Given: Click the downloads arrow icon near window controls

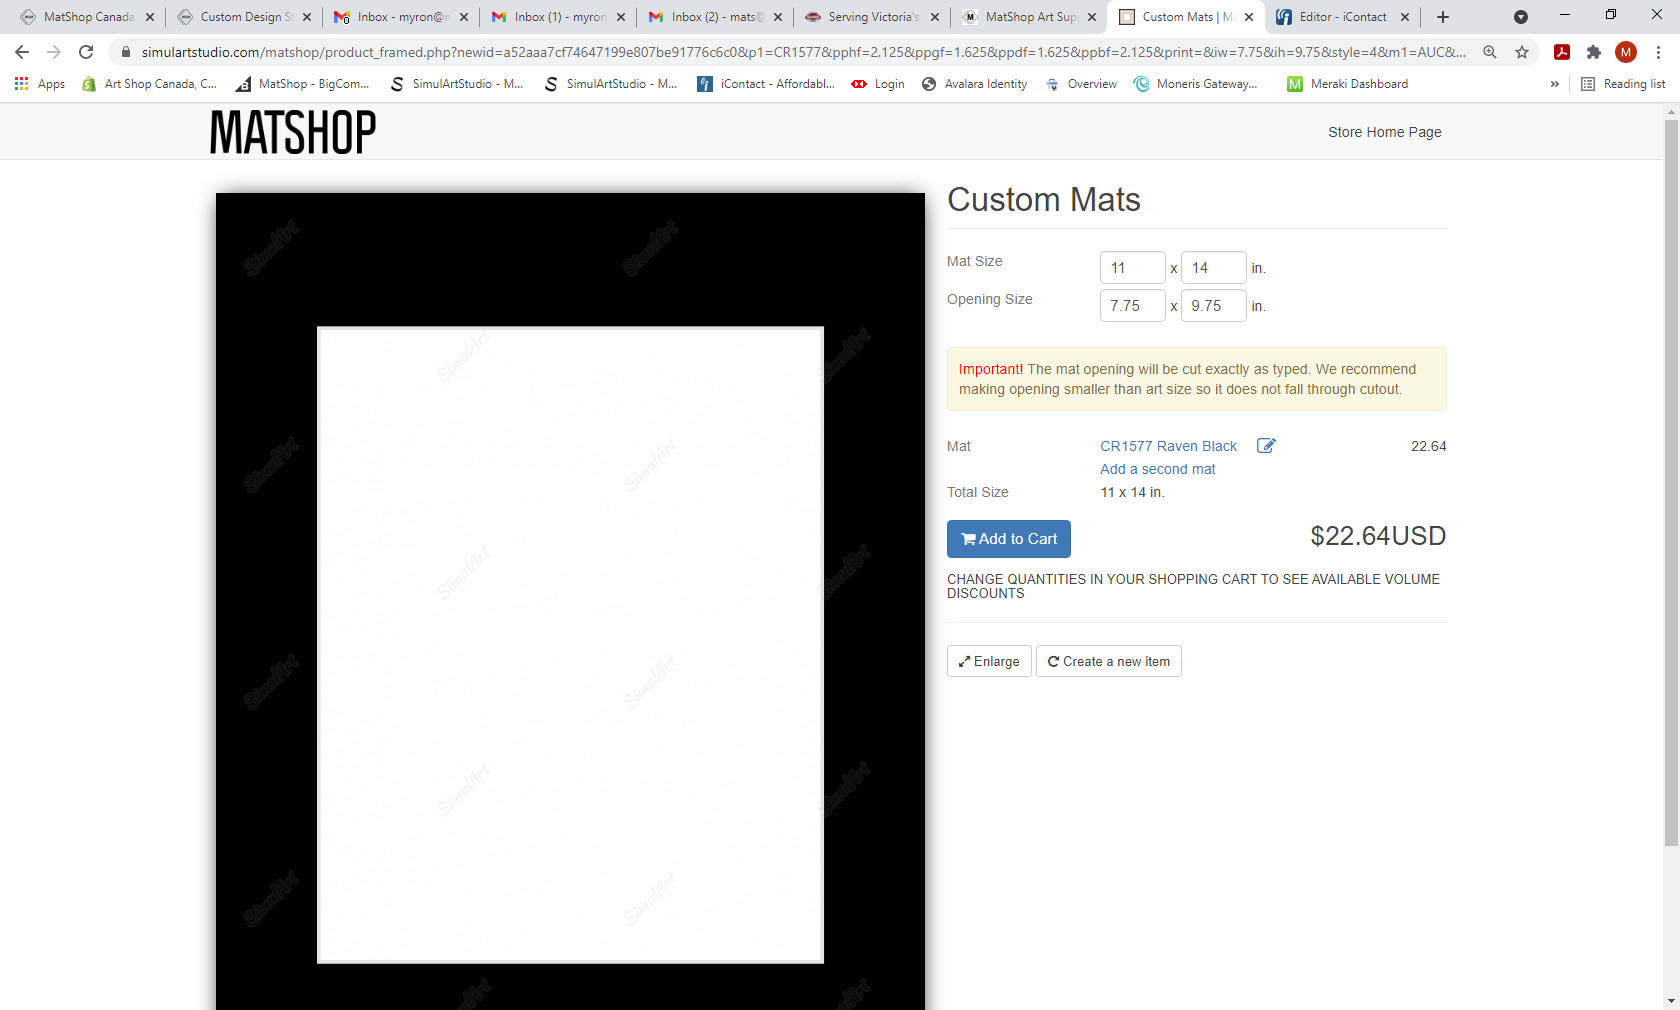Looking at the screenshot, I should [1522, 17].
